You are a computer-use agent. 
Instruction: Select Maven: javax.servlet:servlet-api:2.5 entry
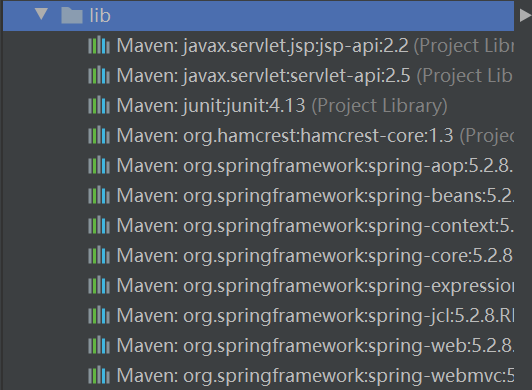pyautogui.click(x=263, y=76)
